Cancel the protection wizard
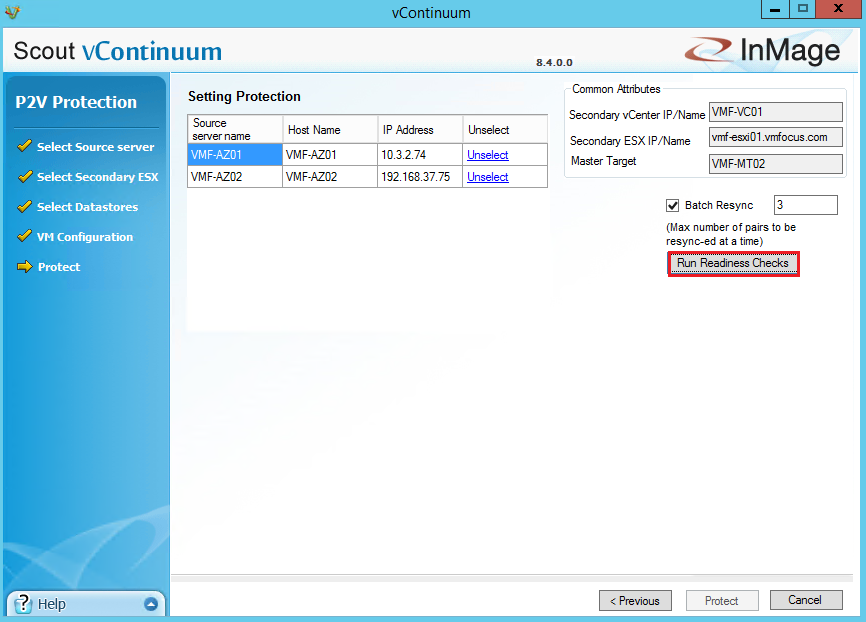866x622 pixels. click(x=805, y=600)
